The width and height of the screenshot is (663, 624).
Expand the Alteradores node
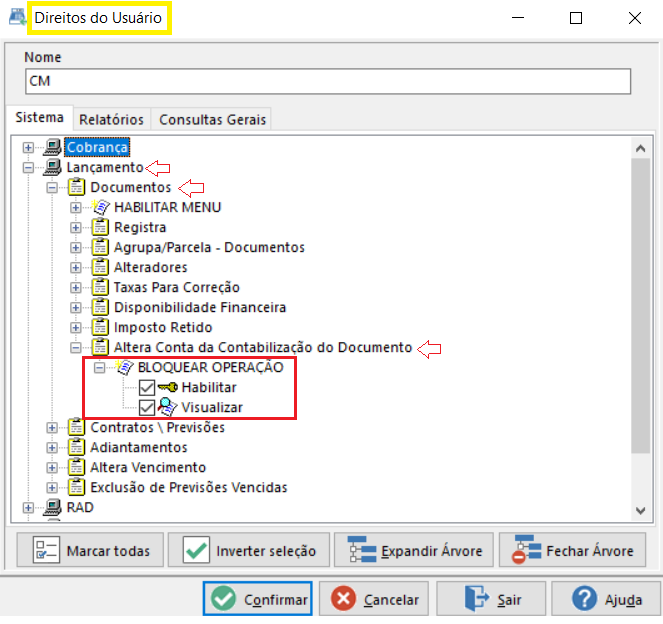[x=76, y=268]
